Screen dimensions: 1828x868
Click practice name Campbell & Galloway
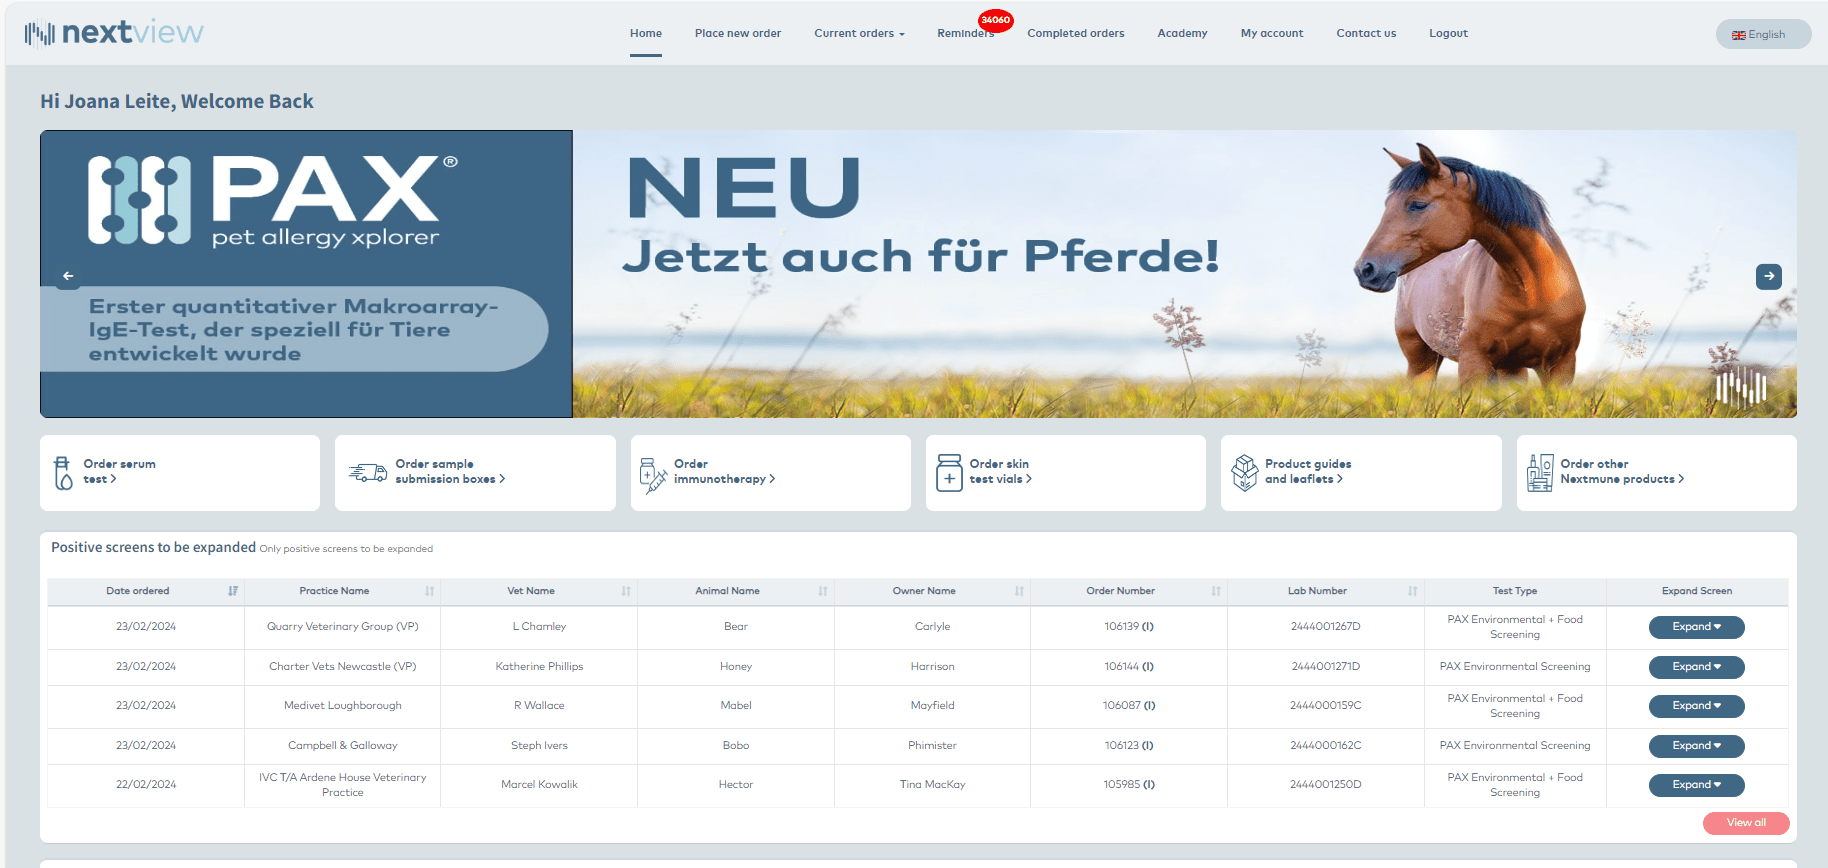click(x=343, y=746)
